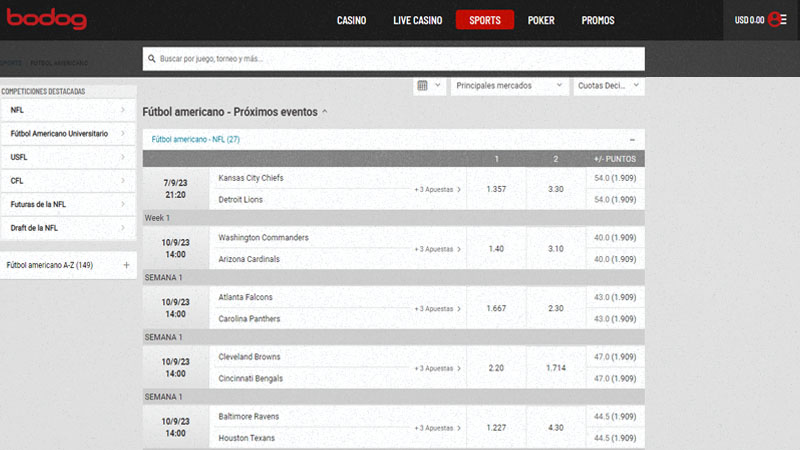The width and height of the screenshot is (800, 450).
Task: Open the user account profile icon
Action: pyautogui.click(x=778, y=20)
